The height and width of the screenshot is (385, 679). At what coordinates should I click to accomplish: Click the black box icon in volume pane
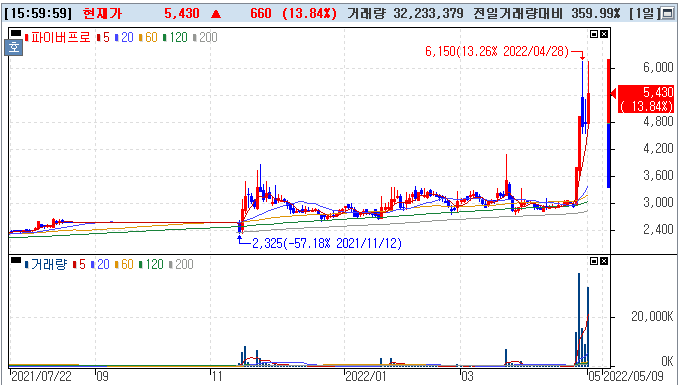click(16, 260)
